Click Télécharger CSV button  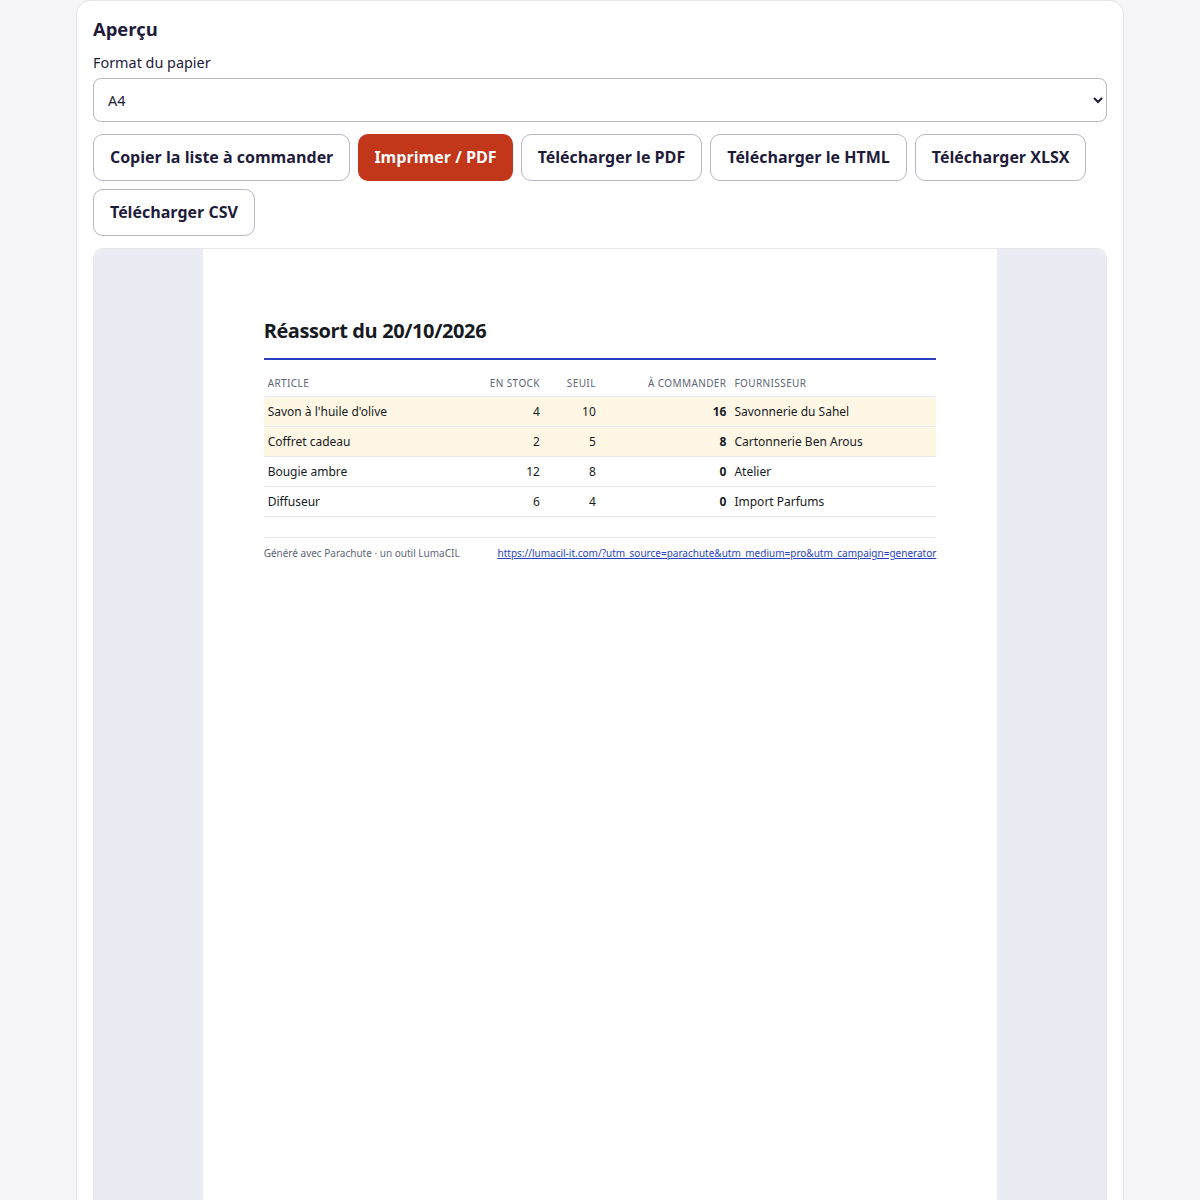pyautogui.click(x=174, y=212)
